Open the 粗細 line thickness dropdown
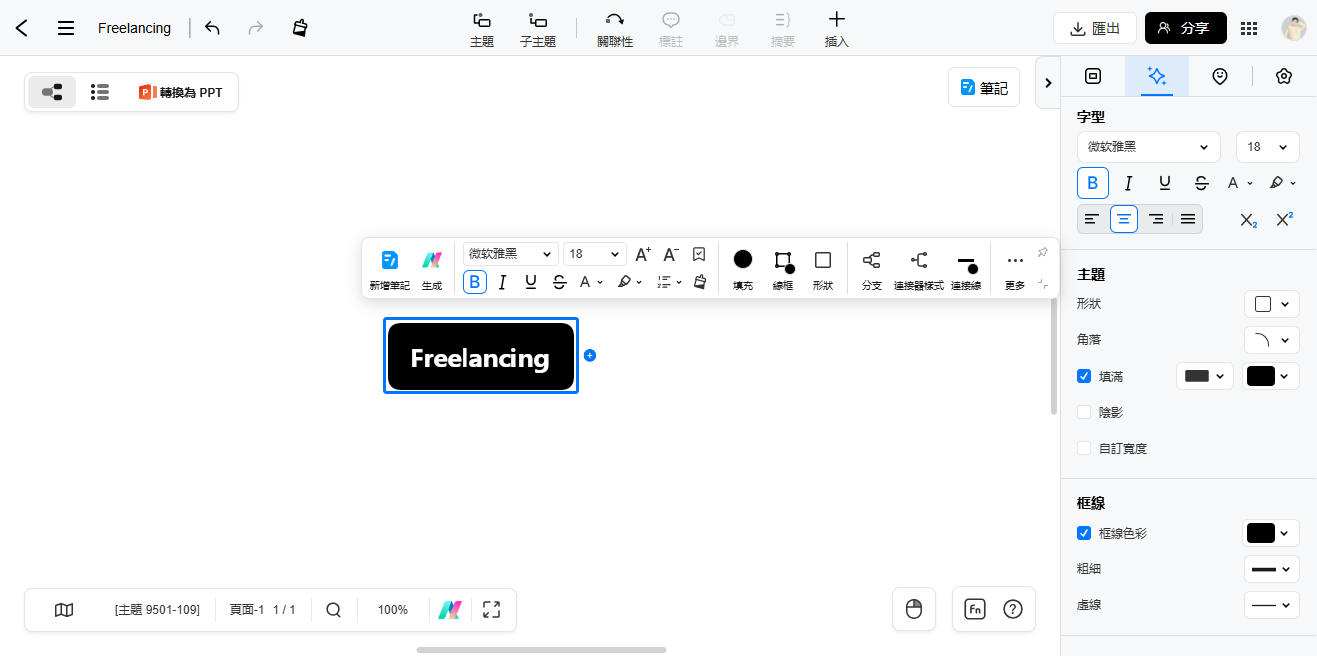1317x656 pixels. click(x=1271, y=569)
